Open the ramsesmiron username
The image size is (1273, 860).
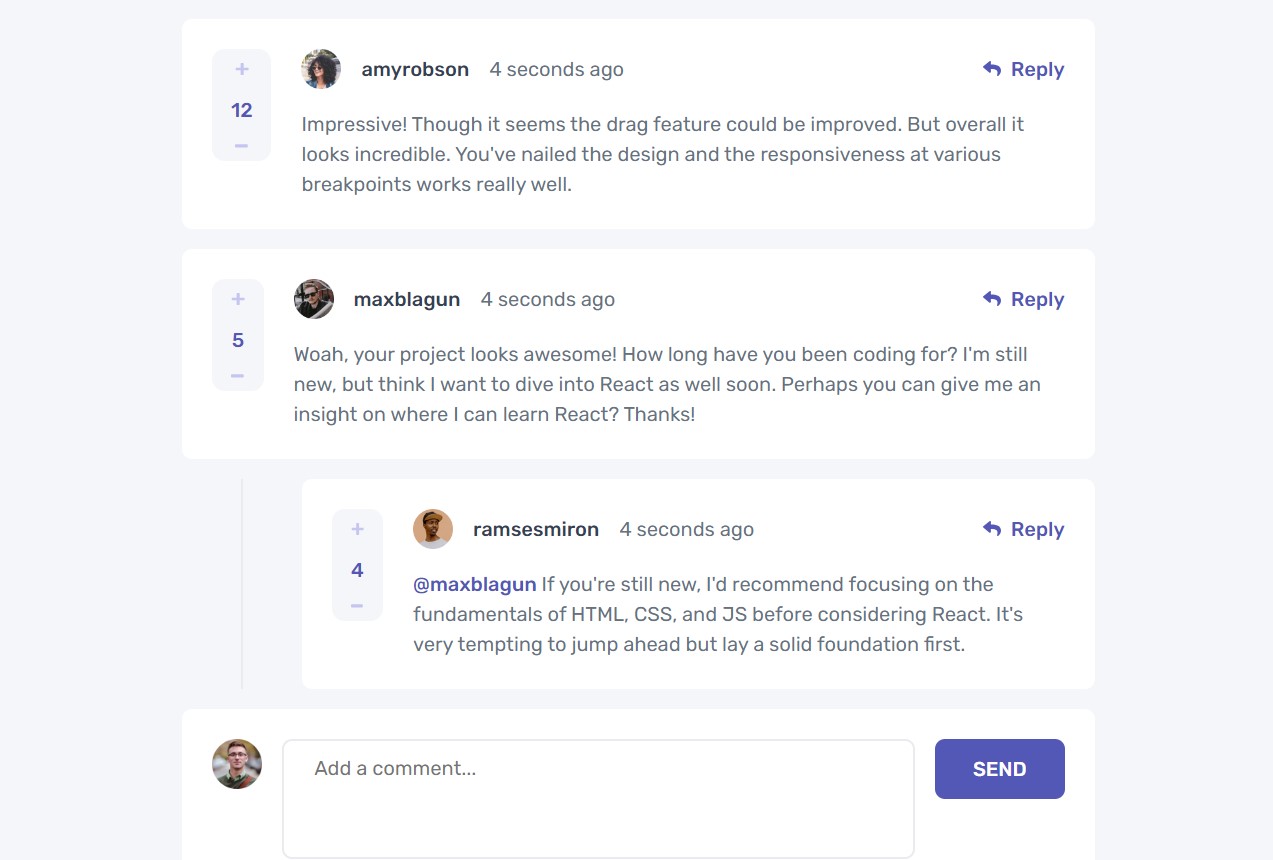click(x=536, y=530)
